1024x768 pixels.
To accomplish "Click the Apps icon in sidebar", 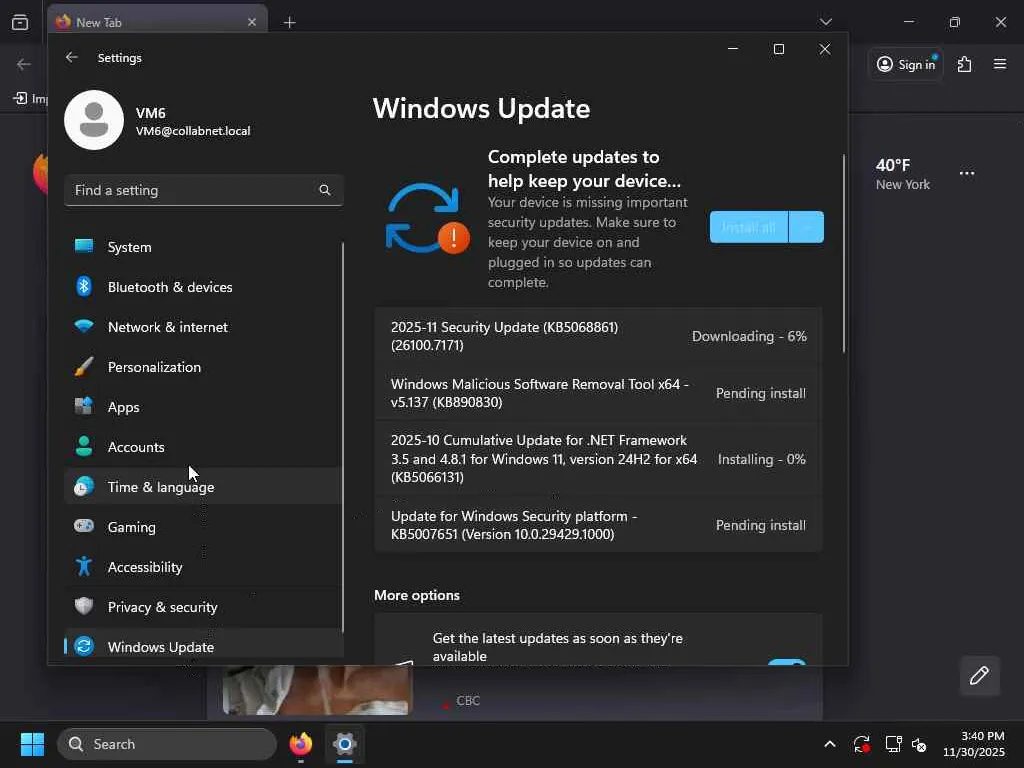I will (x=84, y=406).
